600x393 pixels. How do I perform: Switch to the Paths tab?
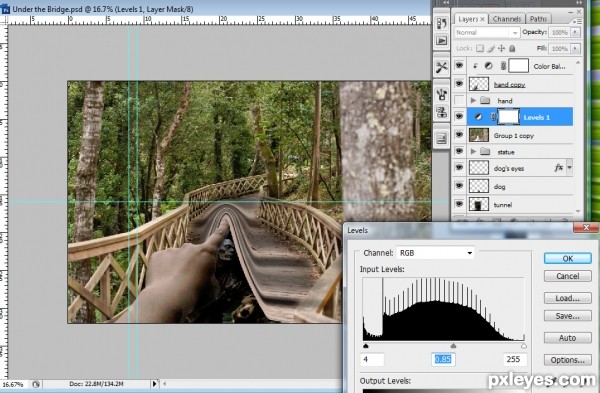[x=538, y=19]
